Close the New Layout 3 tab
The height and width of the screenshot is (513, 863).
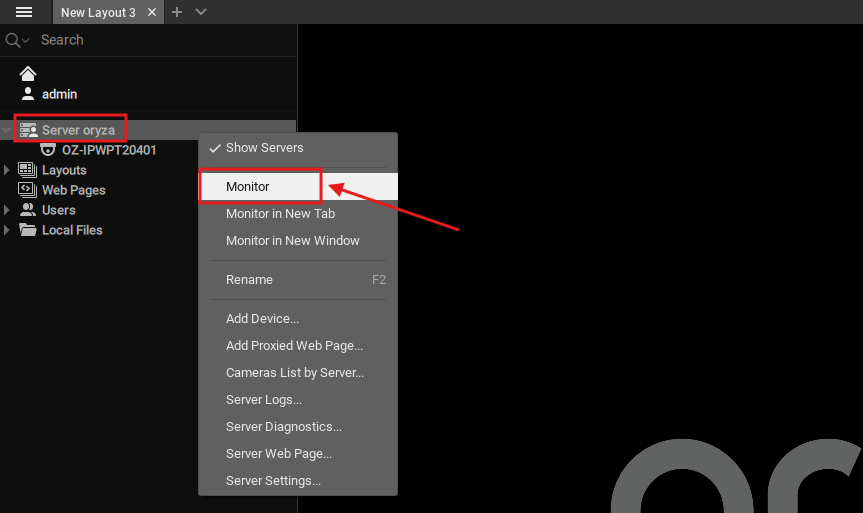point(152,12)
